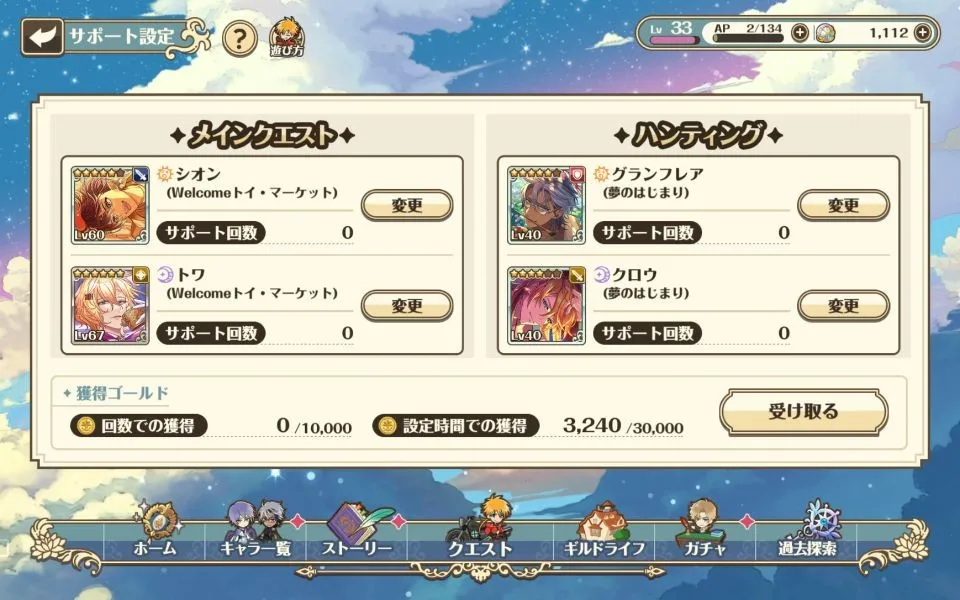Viewport: 960px width, 600px height.
Task: Click 変更 next to クロウ
Action: 843,306
